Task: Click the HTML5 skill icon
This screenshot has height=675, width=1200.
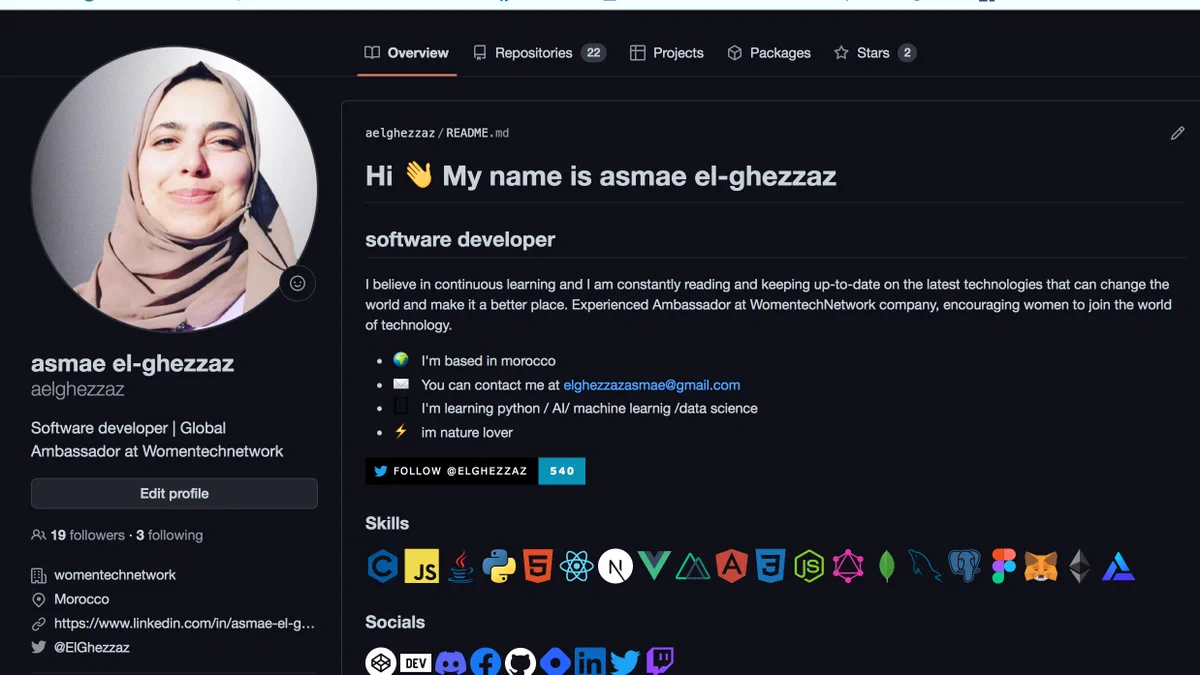Action: [x=538, y=567]
